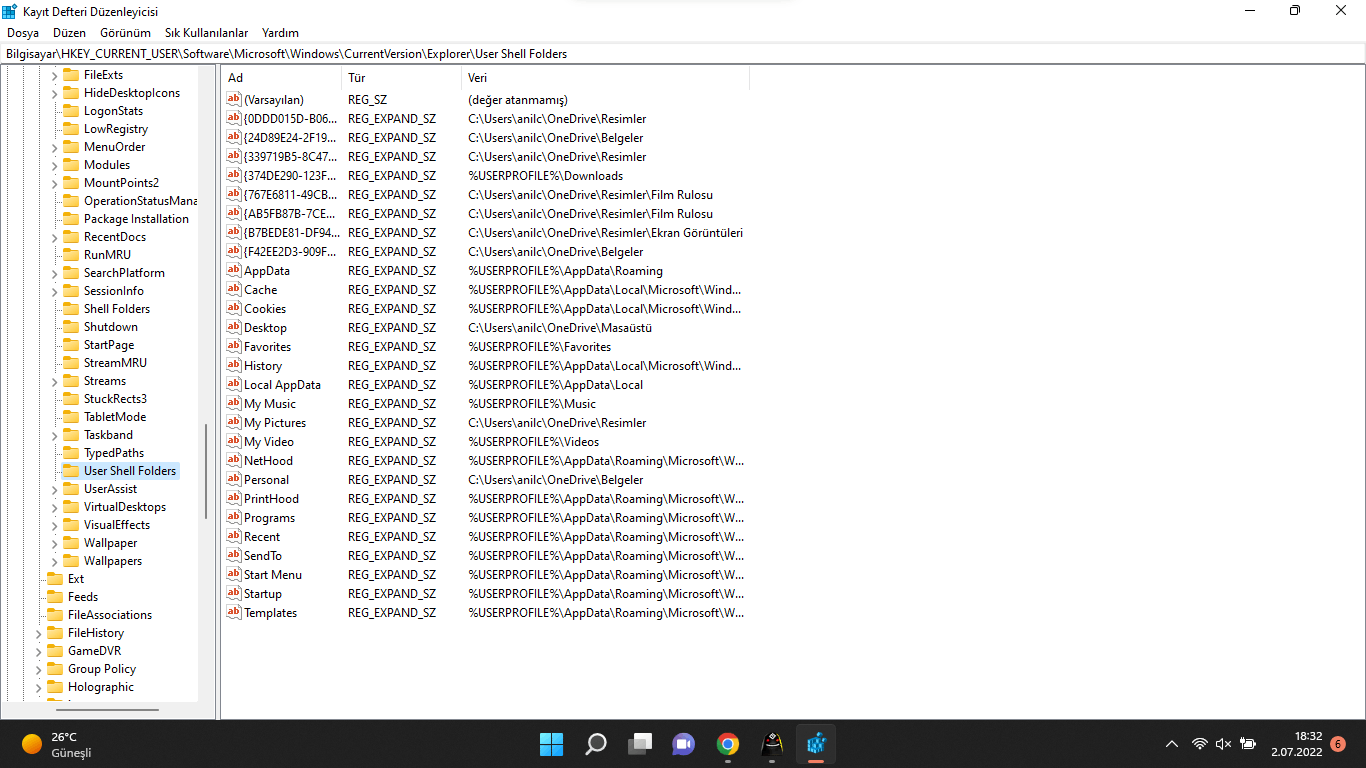Open the Windows Start button
The height and width of the screenshot is (768, 1366).
551,744
